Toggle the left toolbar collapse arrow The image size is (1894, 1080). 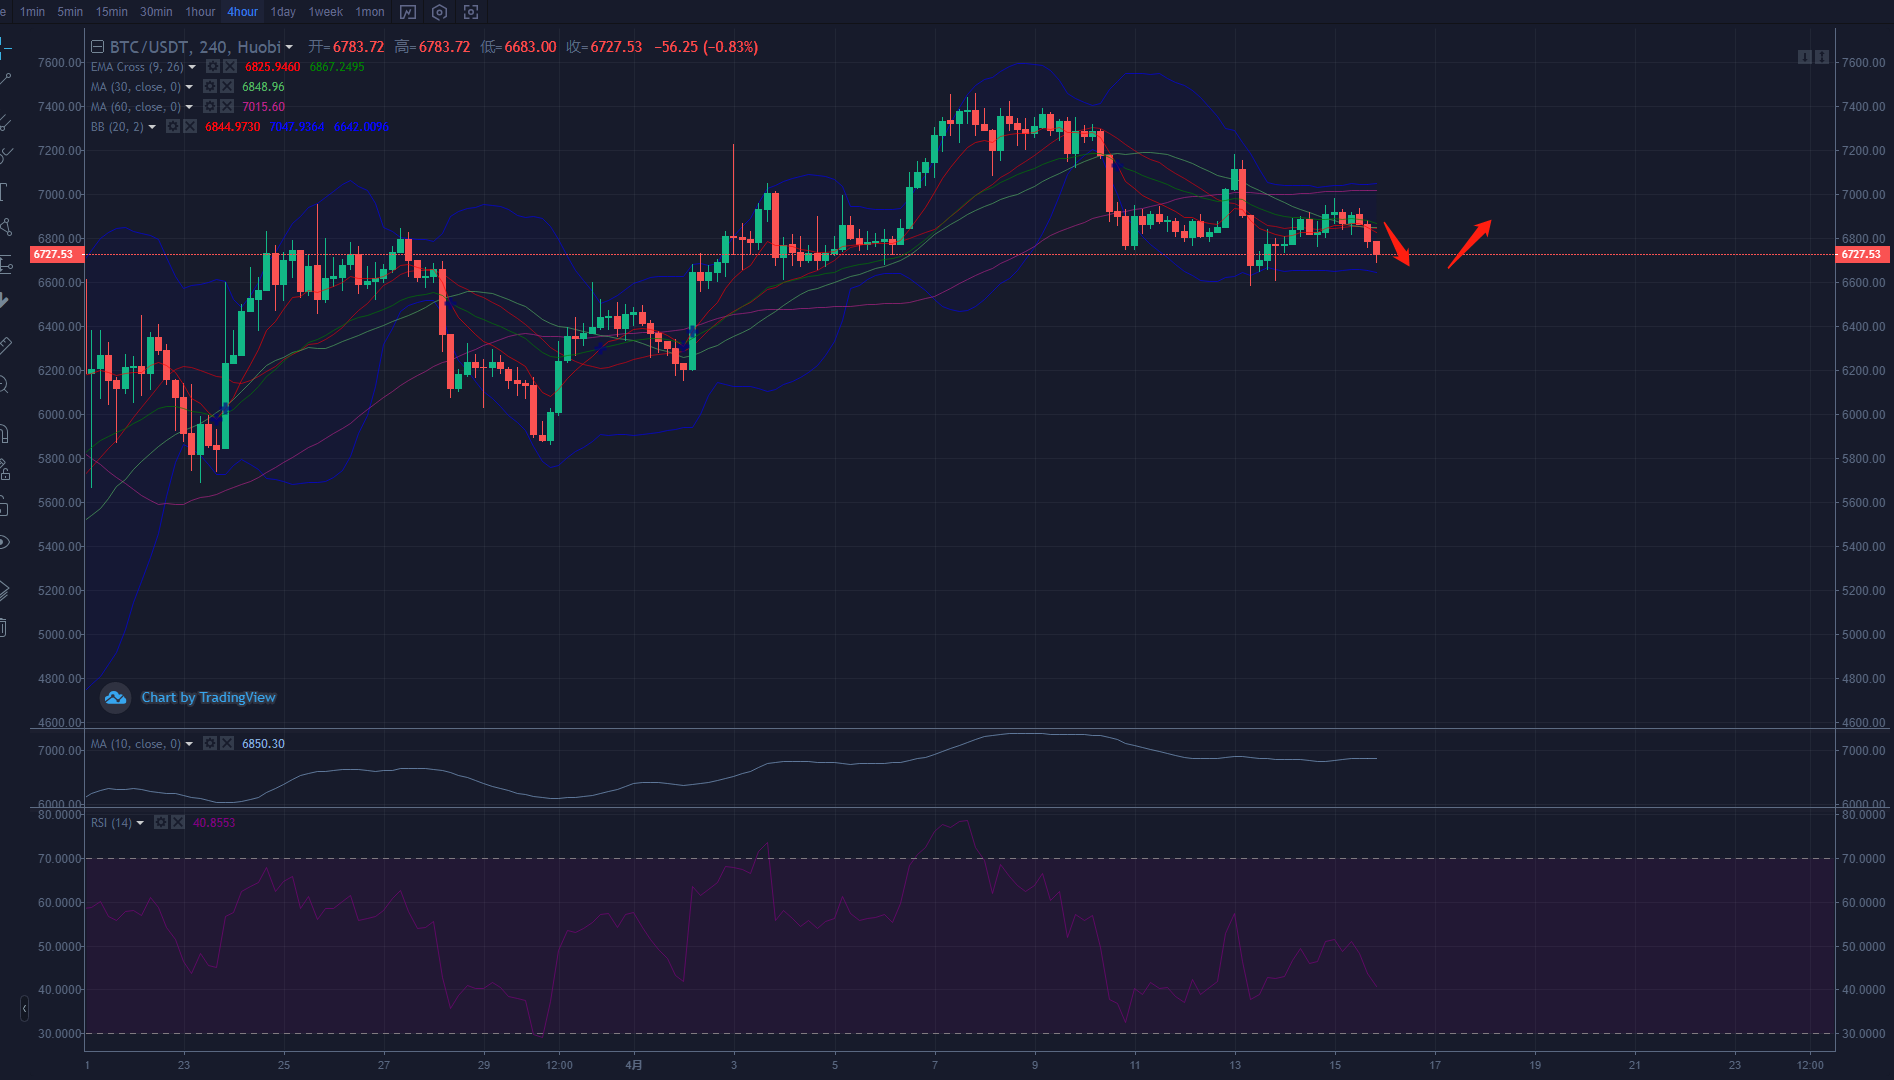[x=24, y=1009]
